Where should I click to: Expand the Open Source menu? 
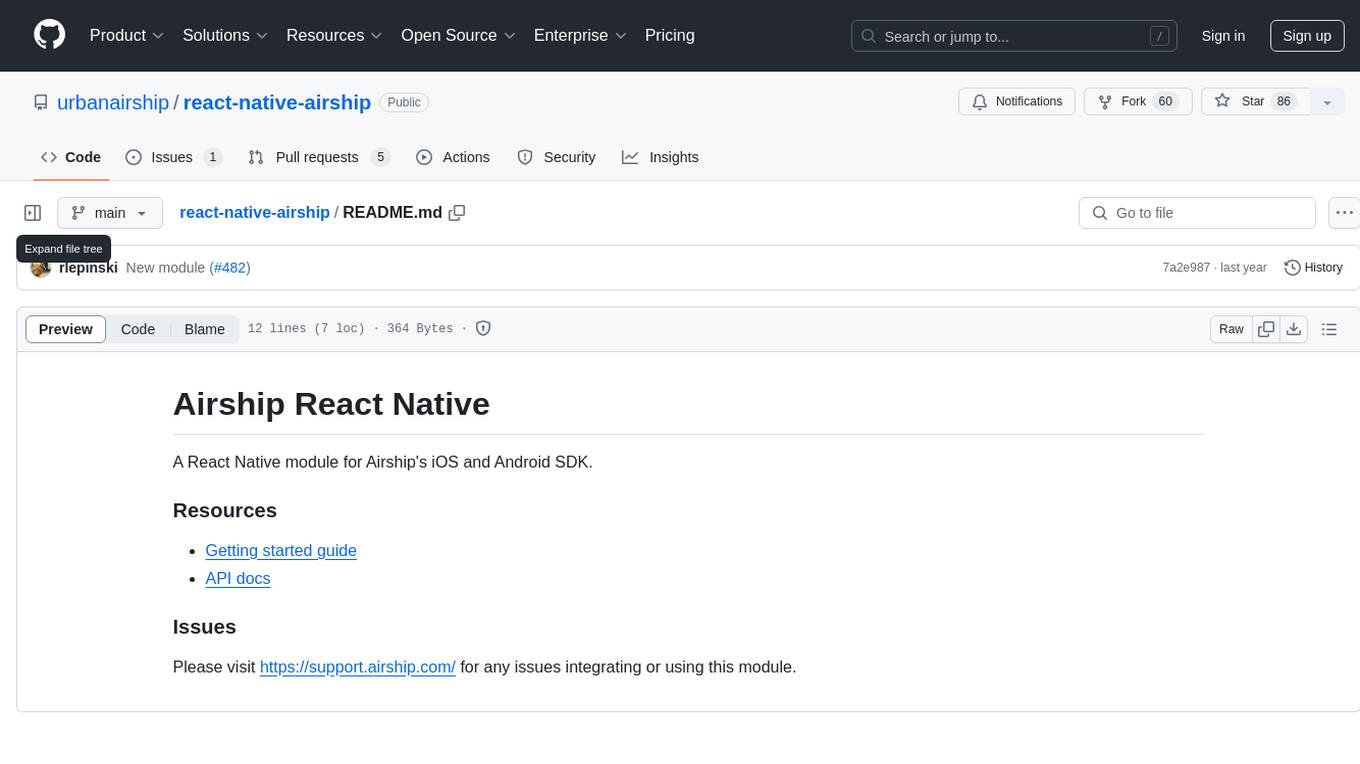pos(458,35)
